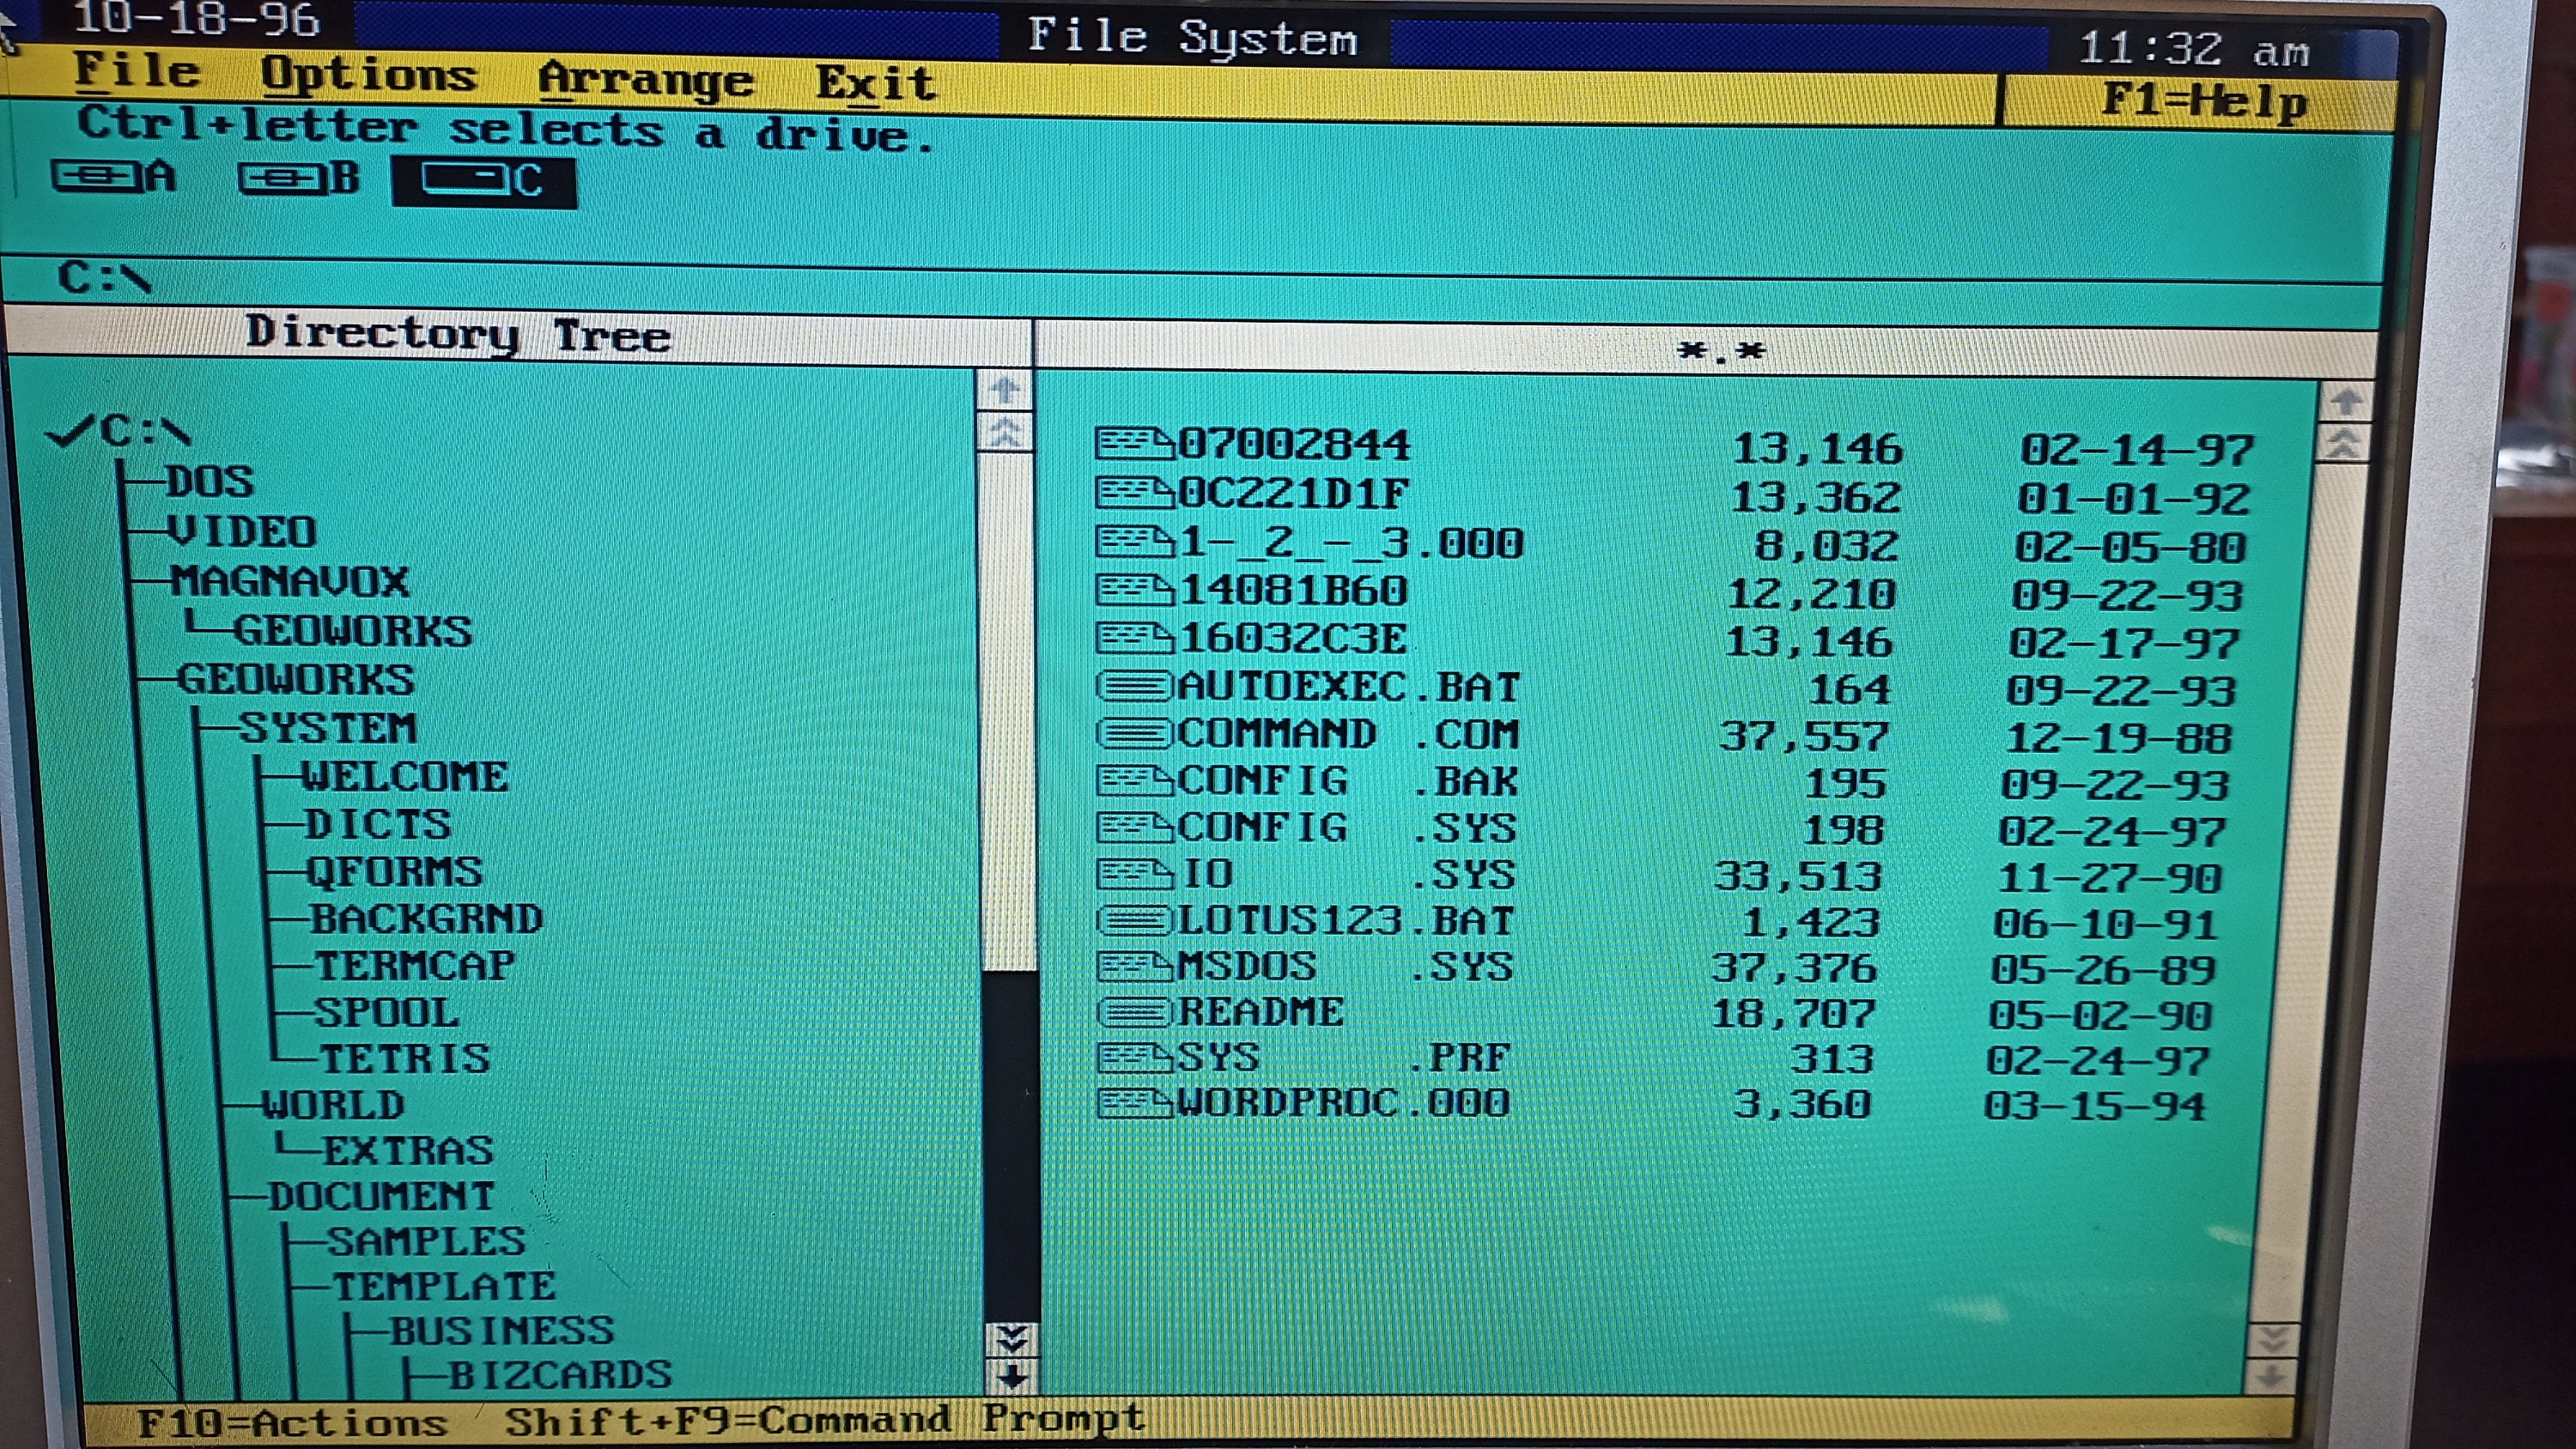Select the TEMPLATE directory
2576x1449 pixels.
point(444,1286)
